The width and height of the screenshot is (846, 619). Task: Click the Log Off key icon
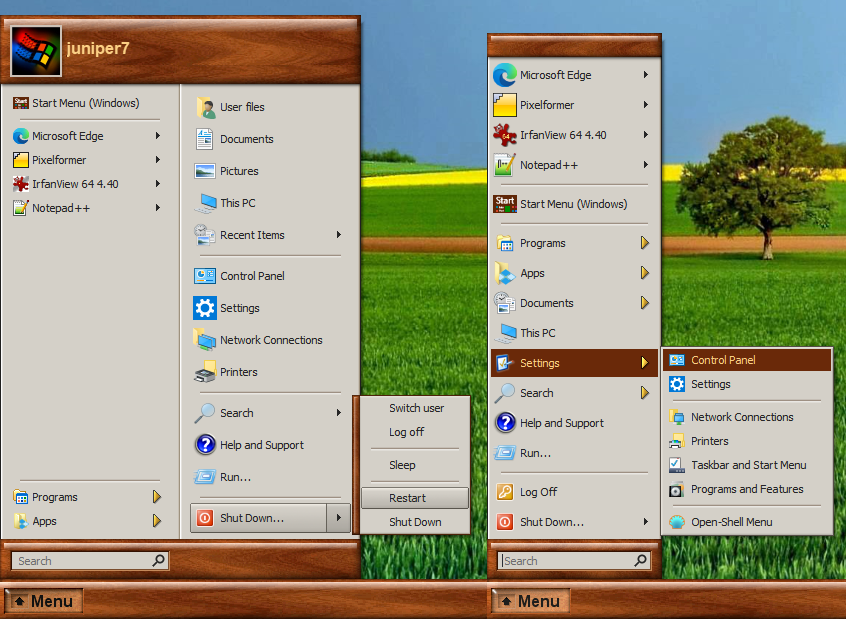(x=505, y=492)
